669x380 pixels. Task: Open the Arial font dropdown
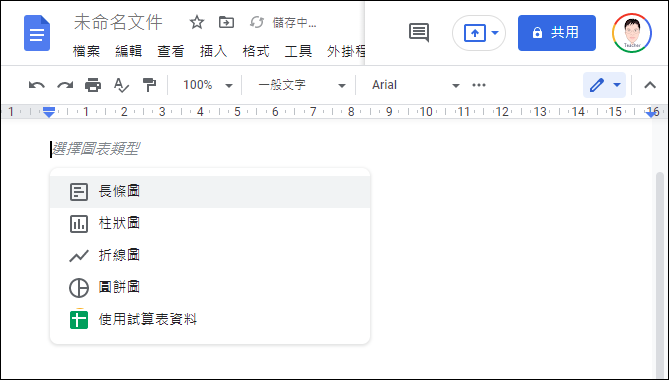point(415,85)
